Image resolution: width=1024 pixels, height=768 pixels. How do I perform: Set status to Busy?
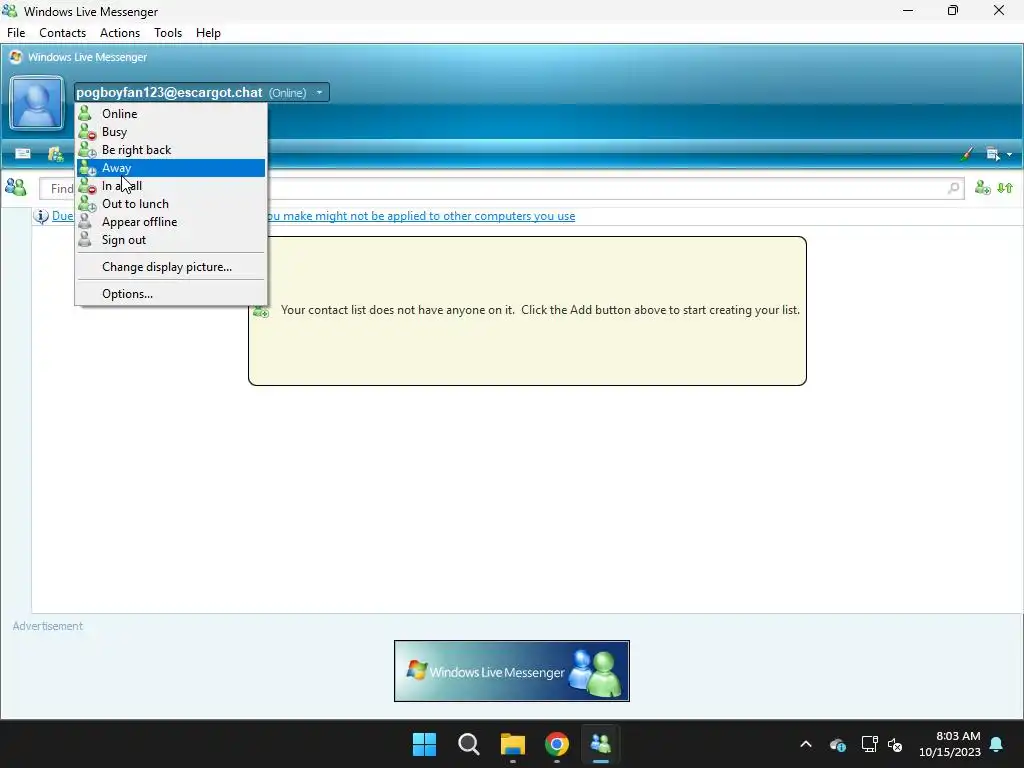170,132
